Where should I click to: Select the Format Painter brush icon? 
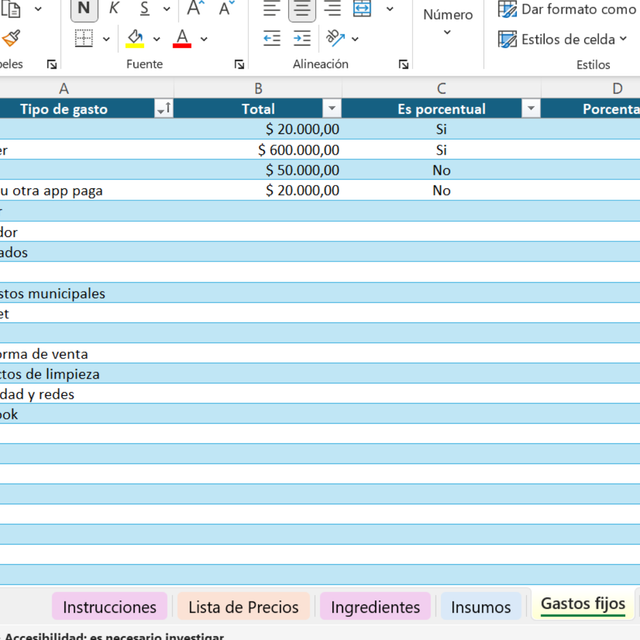[11, 39]
